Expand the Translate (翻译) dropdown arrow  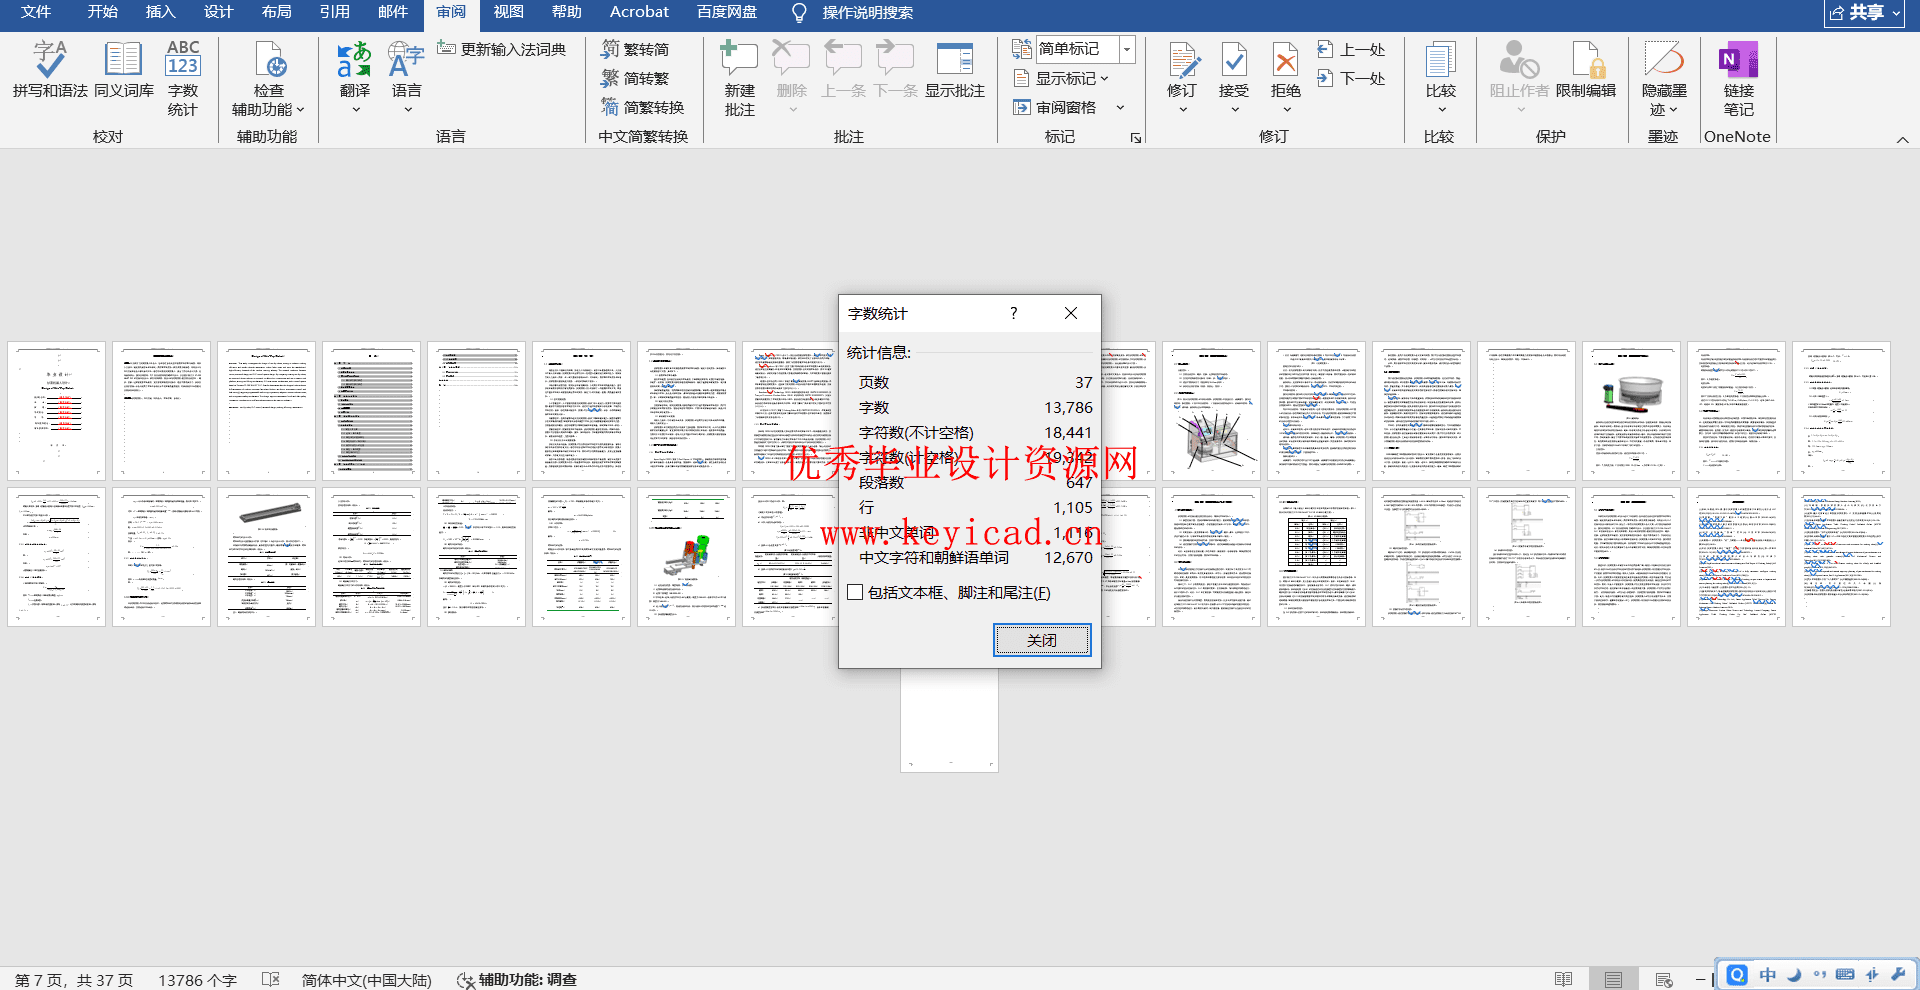click(x=355, y=110)
